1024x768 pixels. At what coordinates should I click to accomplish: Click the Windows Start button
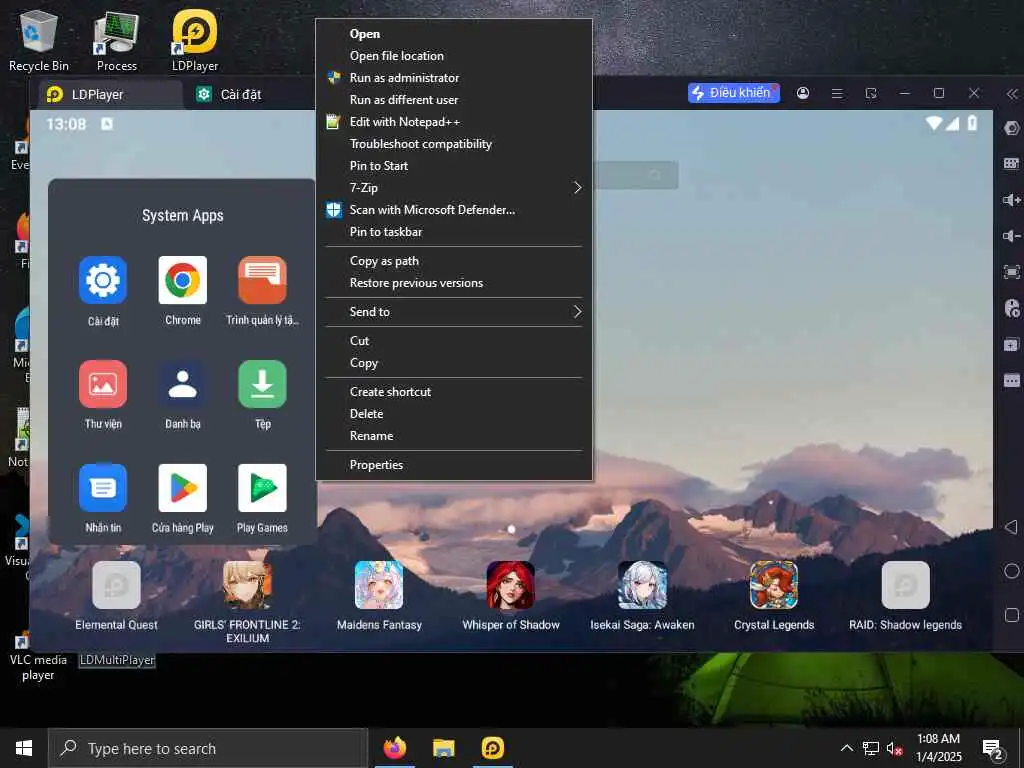click(24, 748)
